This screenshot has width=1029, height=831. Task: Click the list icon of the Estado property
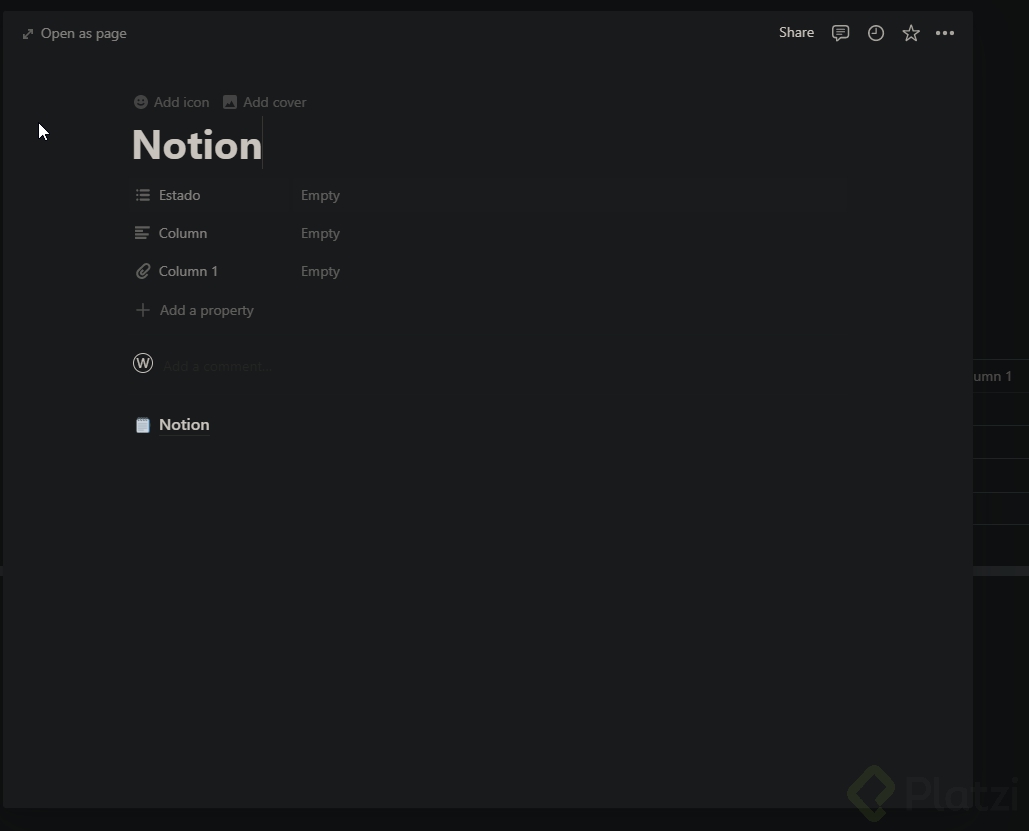(142, 195)
